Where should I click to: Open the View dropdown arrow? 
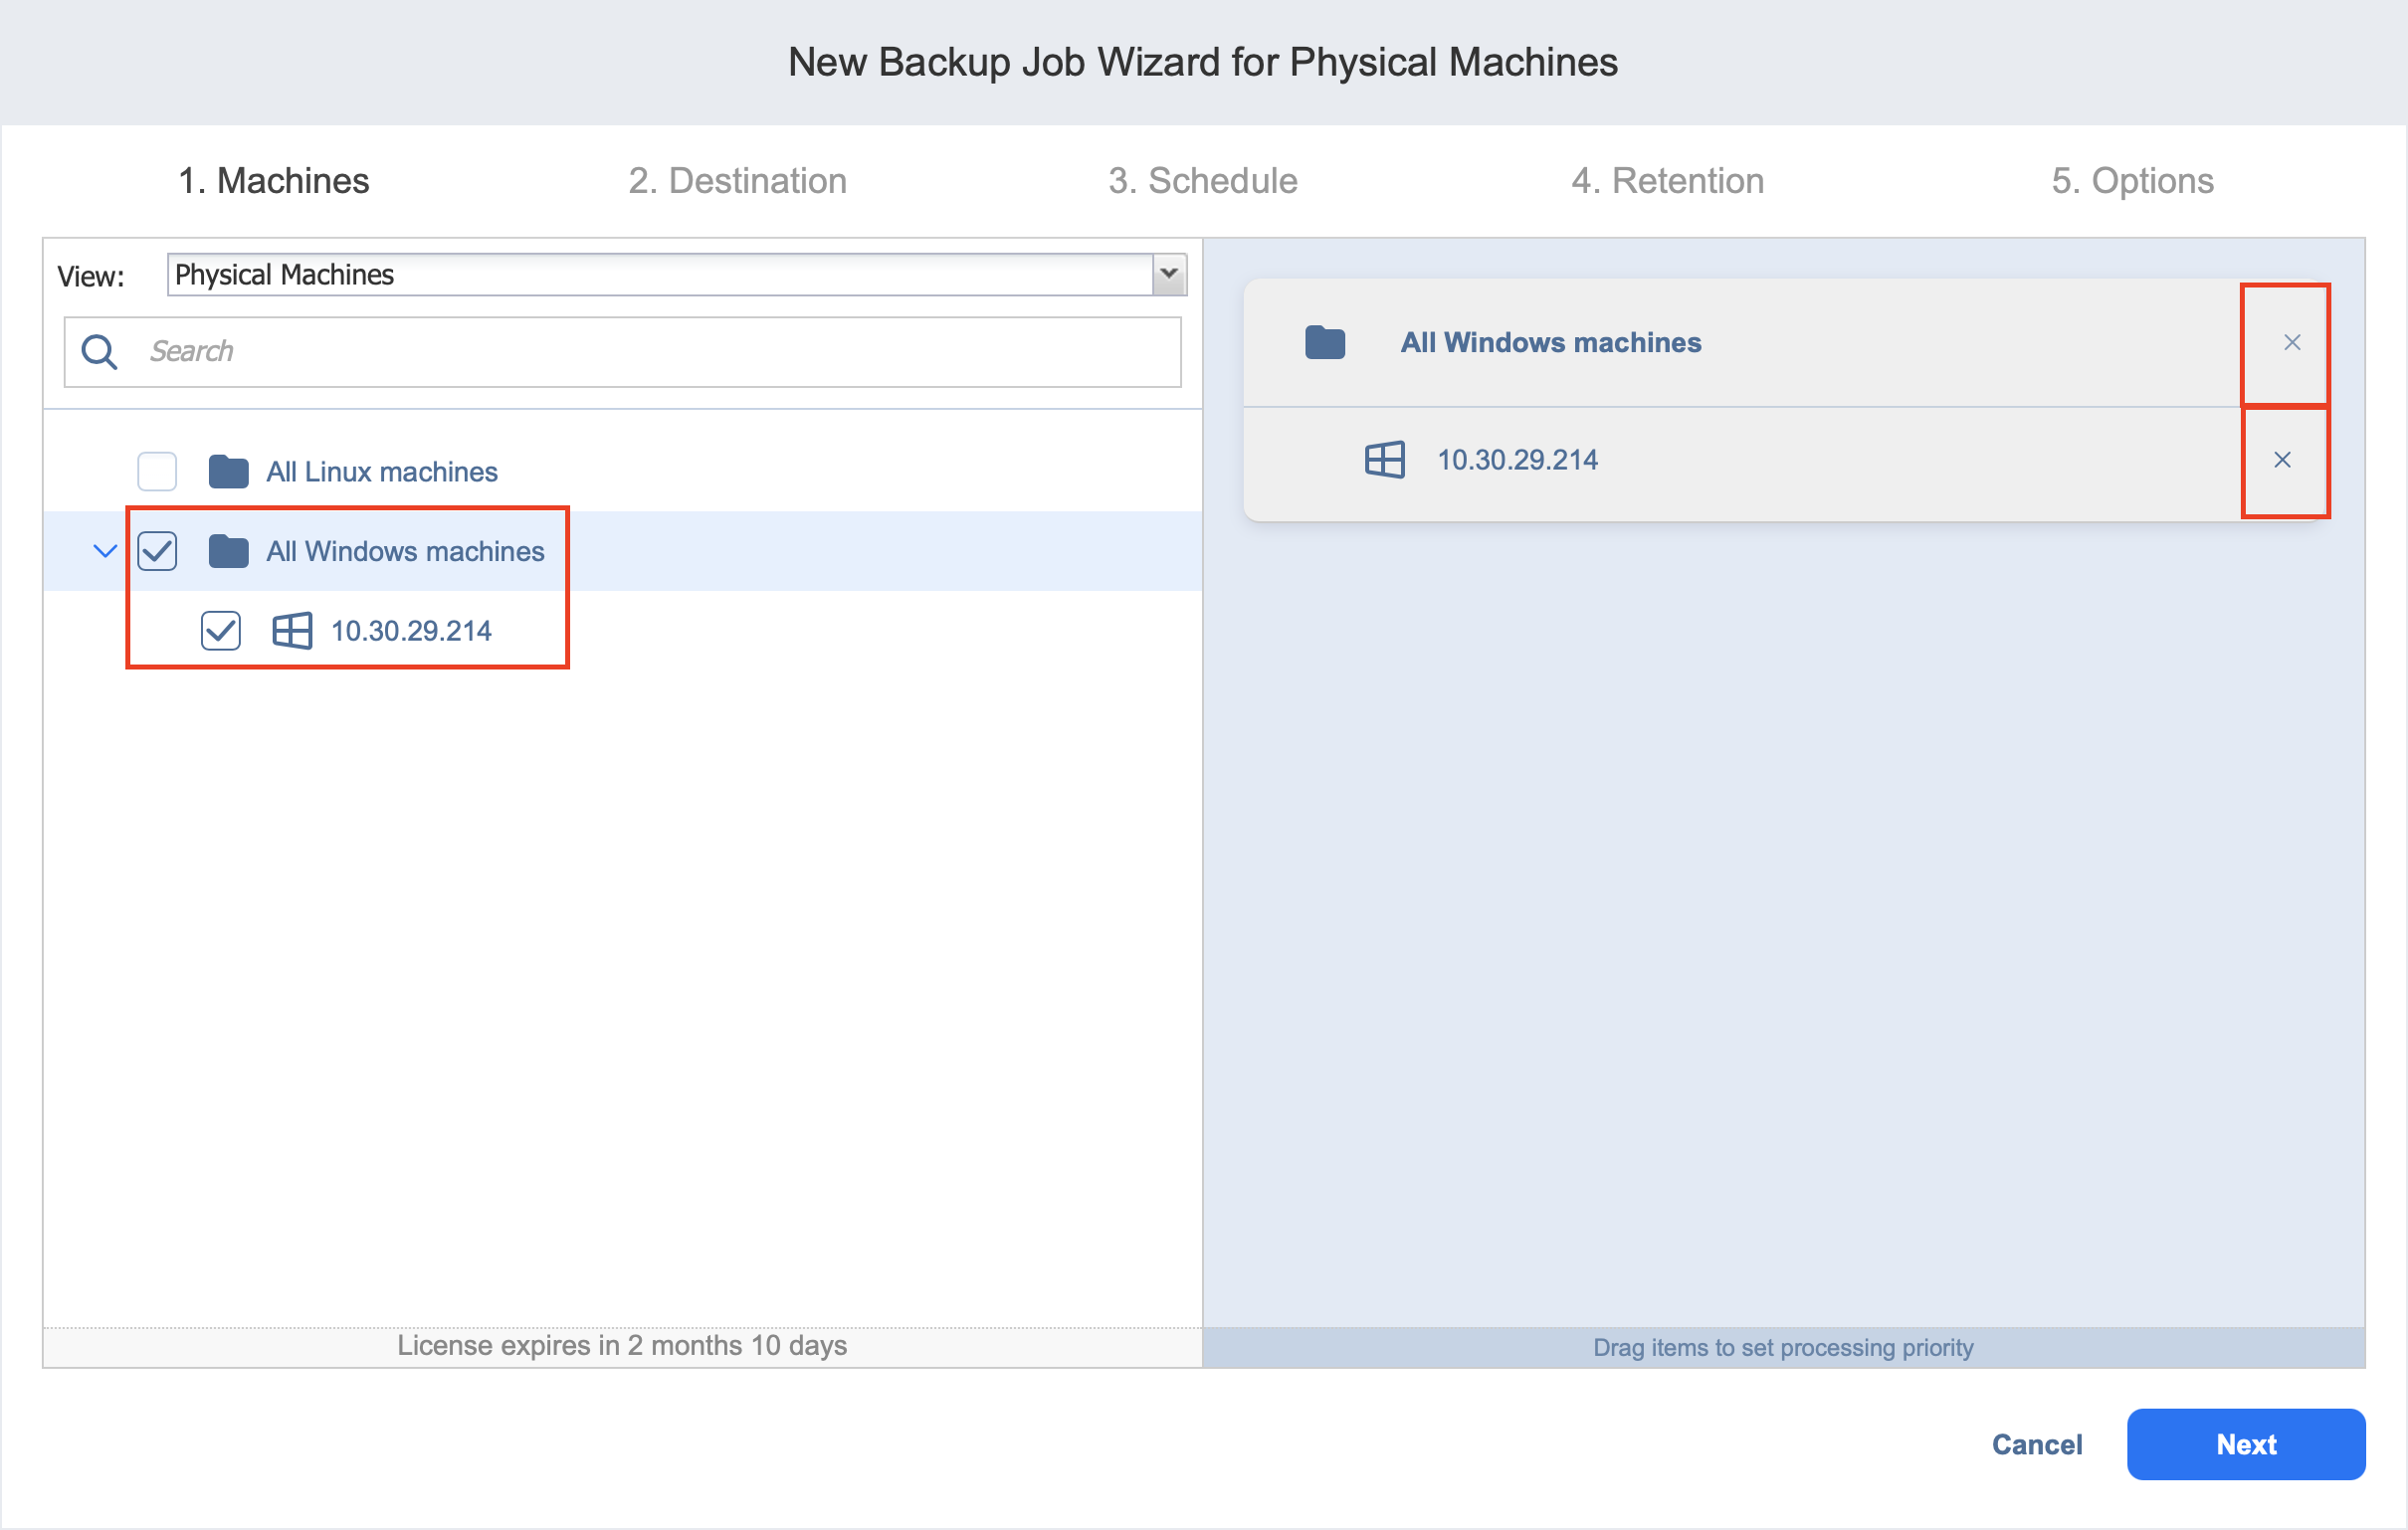tap(1168, 274)
